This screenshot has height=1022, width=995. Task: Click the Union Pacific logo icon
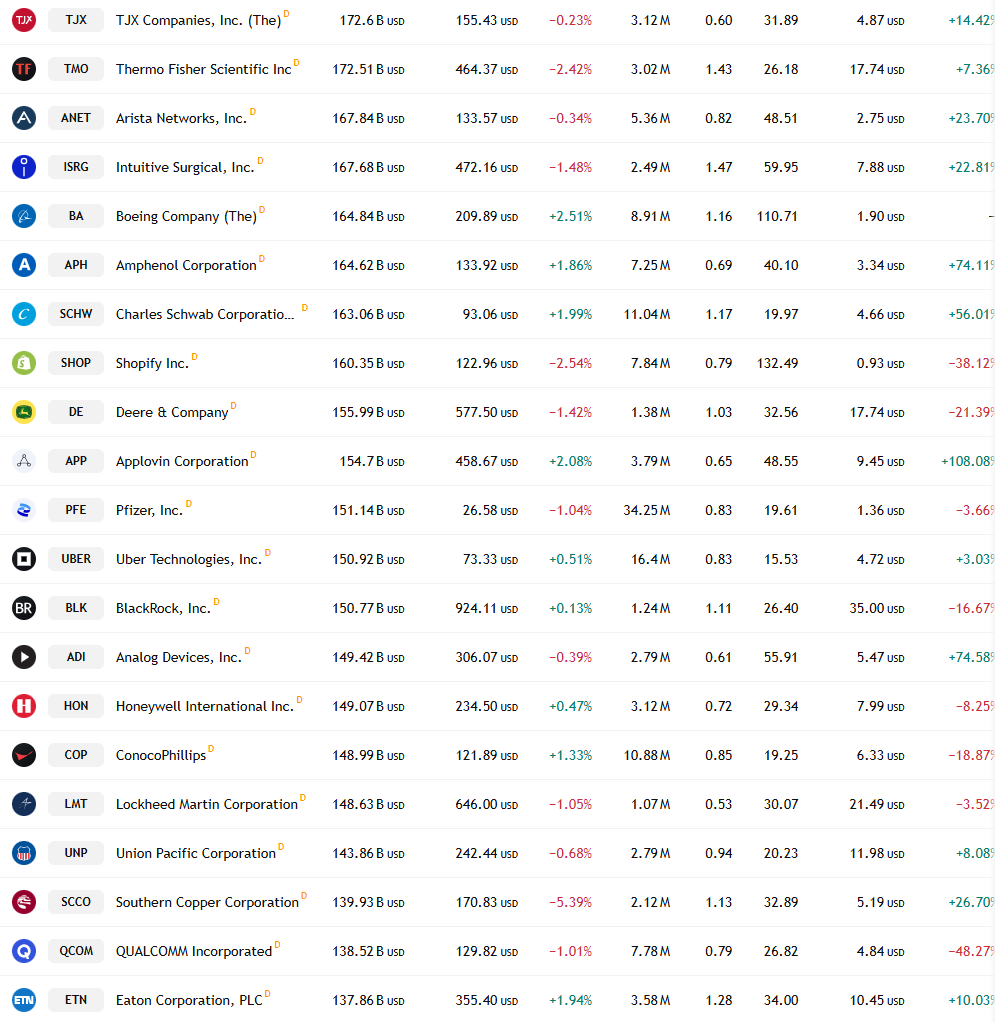click(x=24, y=853)
